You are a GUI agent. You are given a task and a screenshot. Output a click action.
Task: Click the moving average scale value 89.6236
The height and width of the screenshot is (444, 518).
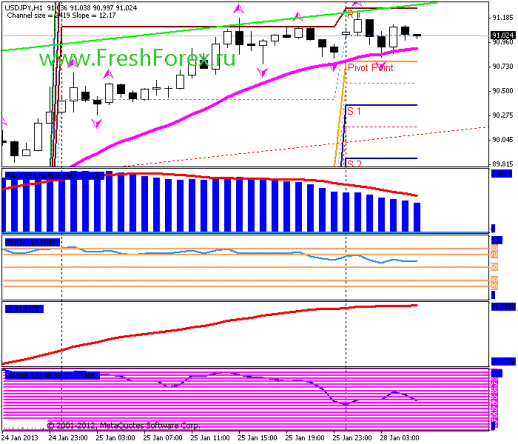(x=503, y=361)
